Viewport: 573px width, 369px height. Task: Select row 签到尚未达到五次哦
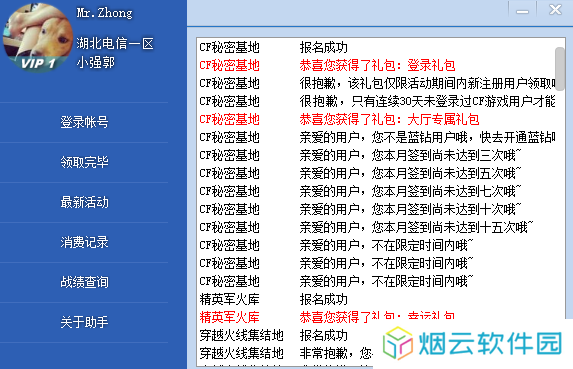pos(377,173)
